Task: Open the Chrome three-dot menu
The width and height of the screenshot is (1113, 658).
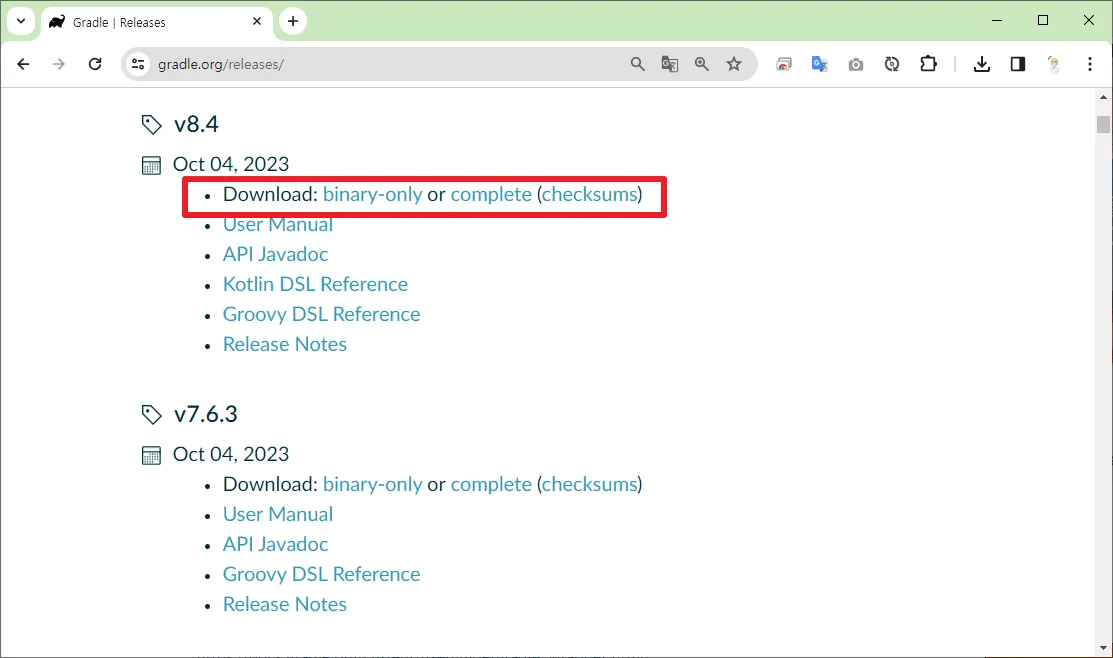Action: (x=1090, y=64)
